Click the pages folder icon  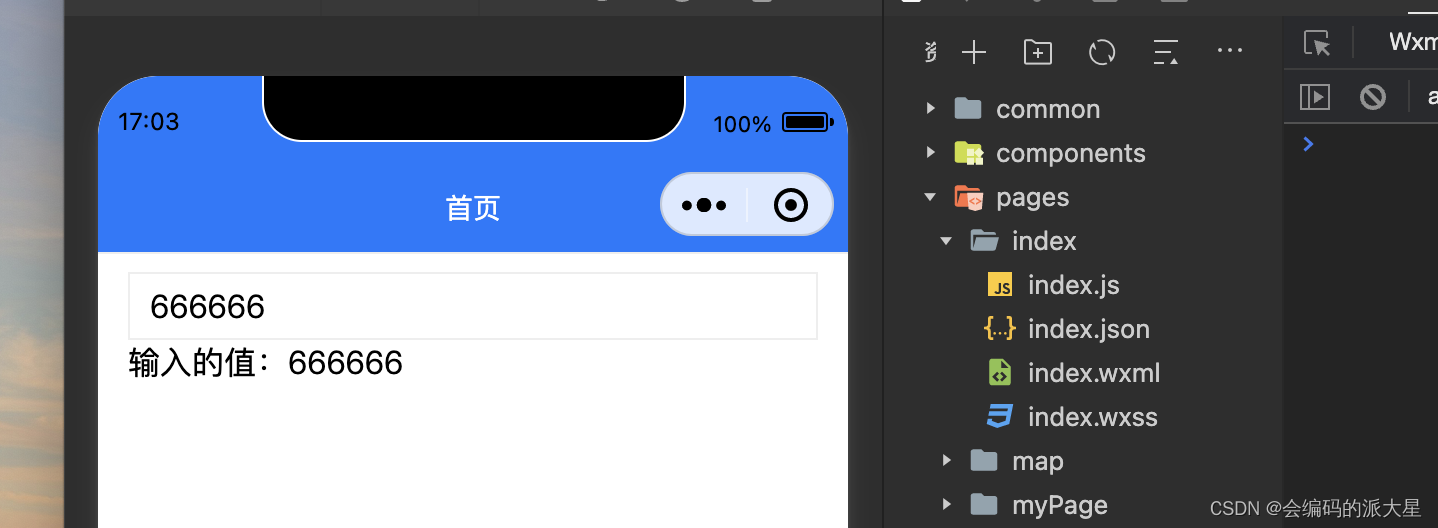tap(968, 197)
